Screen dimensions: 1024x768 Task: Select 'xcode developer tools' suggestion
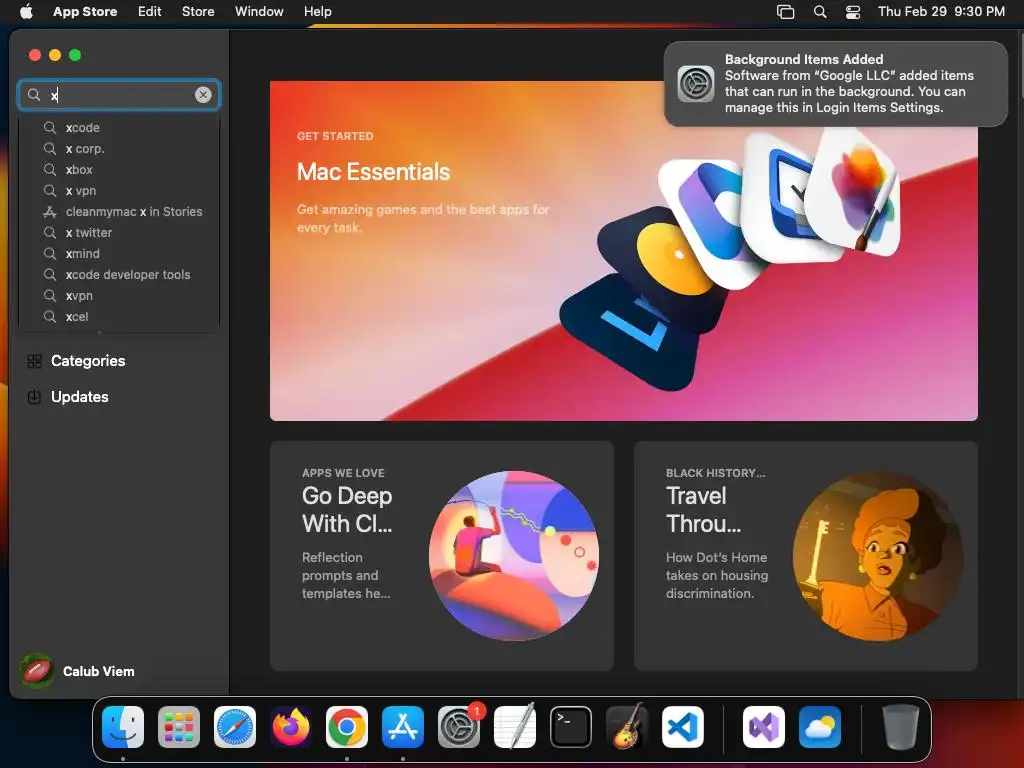(x=119, y=274)
